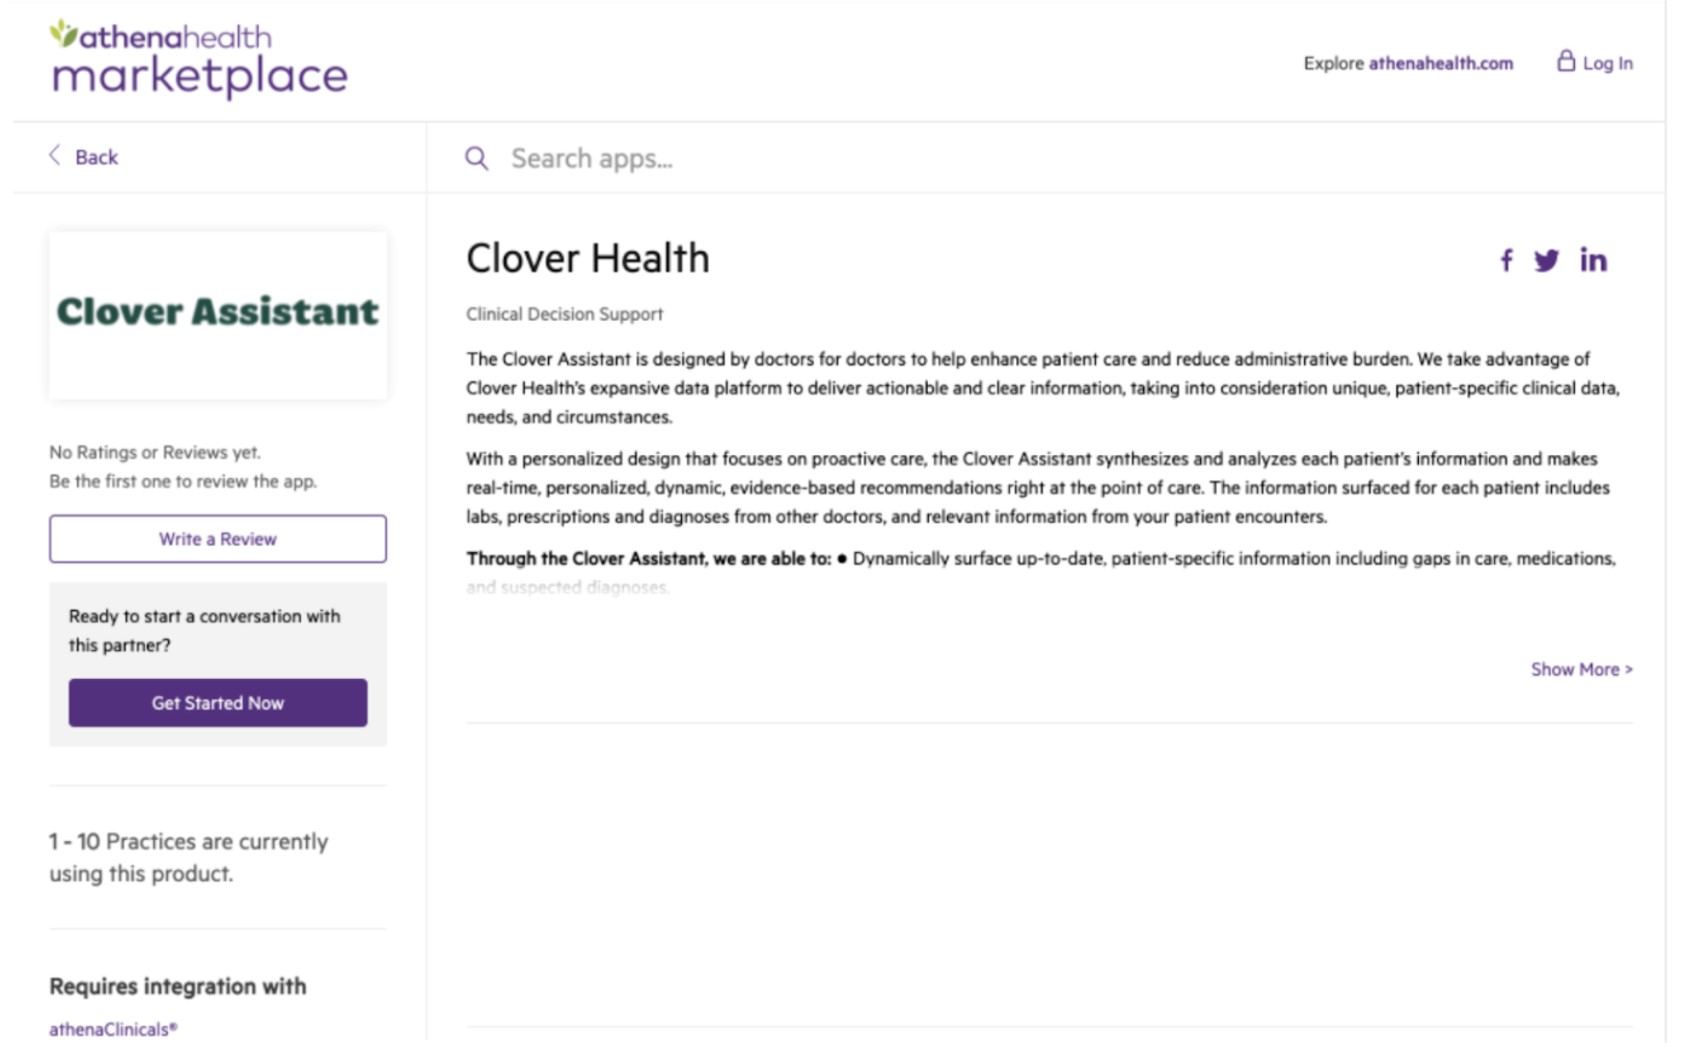Click Write a Review button
This screenshot has height=1064, width=1691.
click(218, 539)
